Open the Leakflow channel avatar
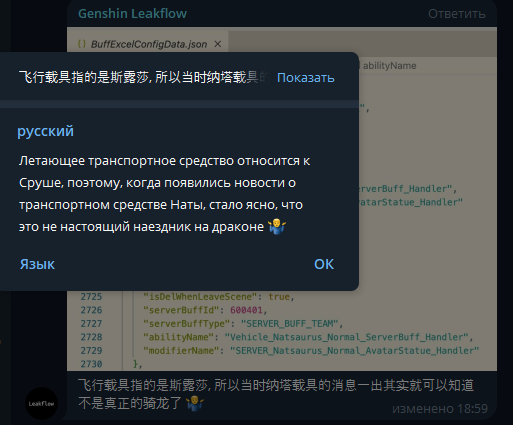Screen dimensions: 513x425 [42, 403]
